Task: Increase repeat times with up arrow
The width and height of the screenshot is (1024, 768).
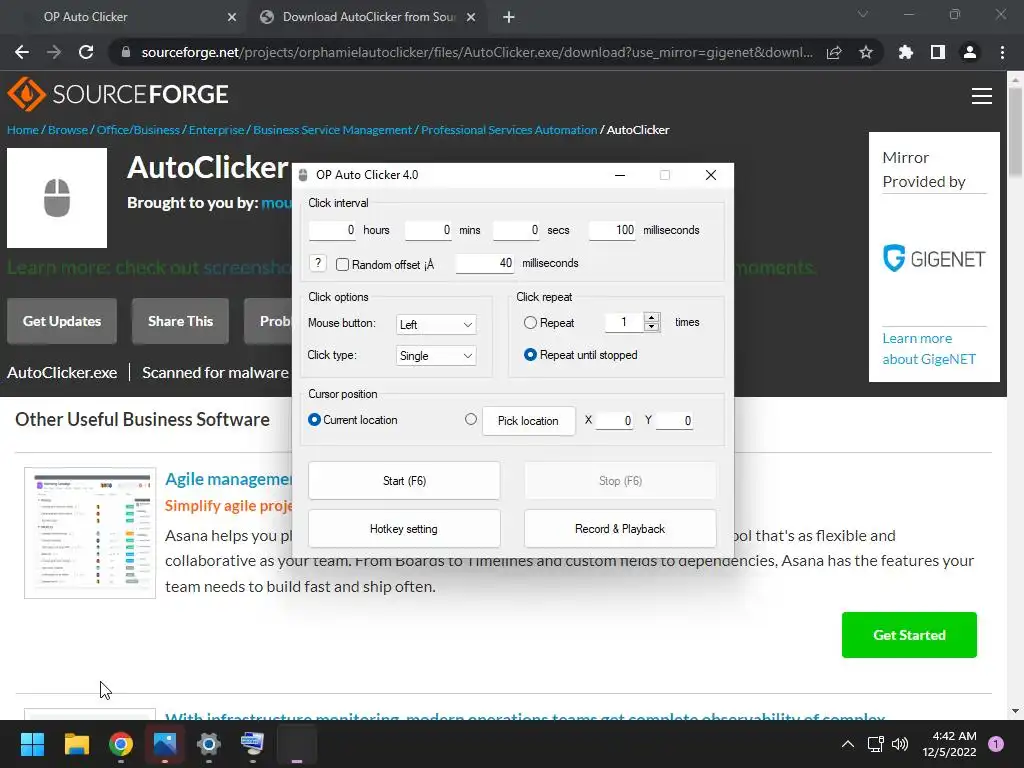Action: point(651,317)
